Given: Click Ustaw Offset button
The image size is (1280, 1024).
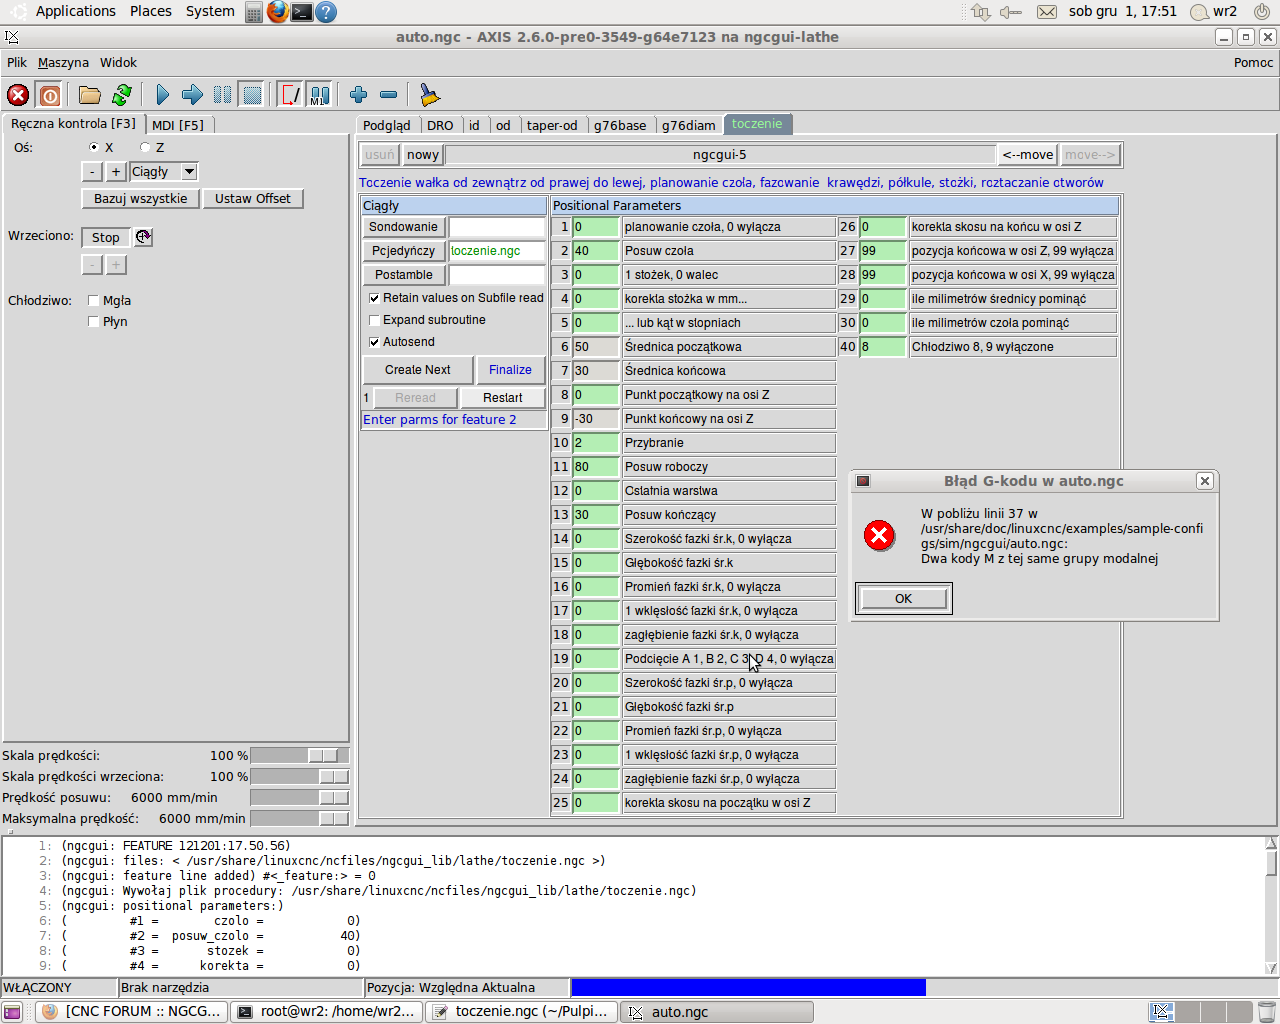Looking at the screenshot, I should (x=253, y=199).
